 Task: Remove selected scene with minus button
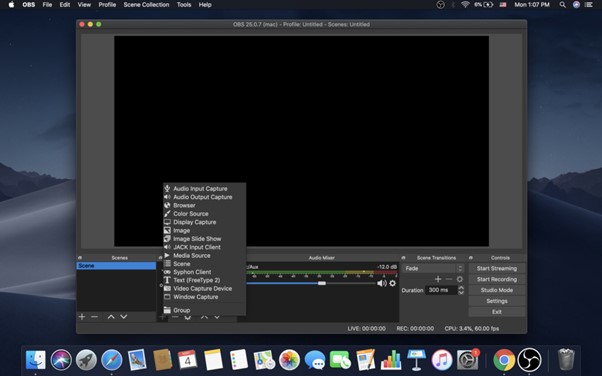coord(94,317)
